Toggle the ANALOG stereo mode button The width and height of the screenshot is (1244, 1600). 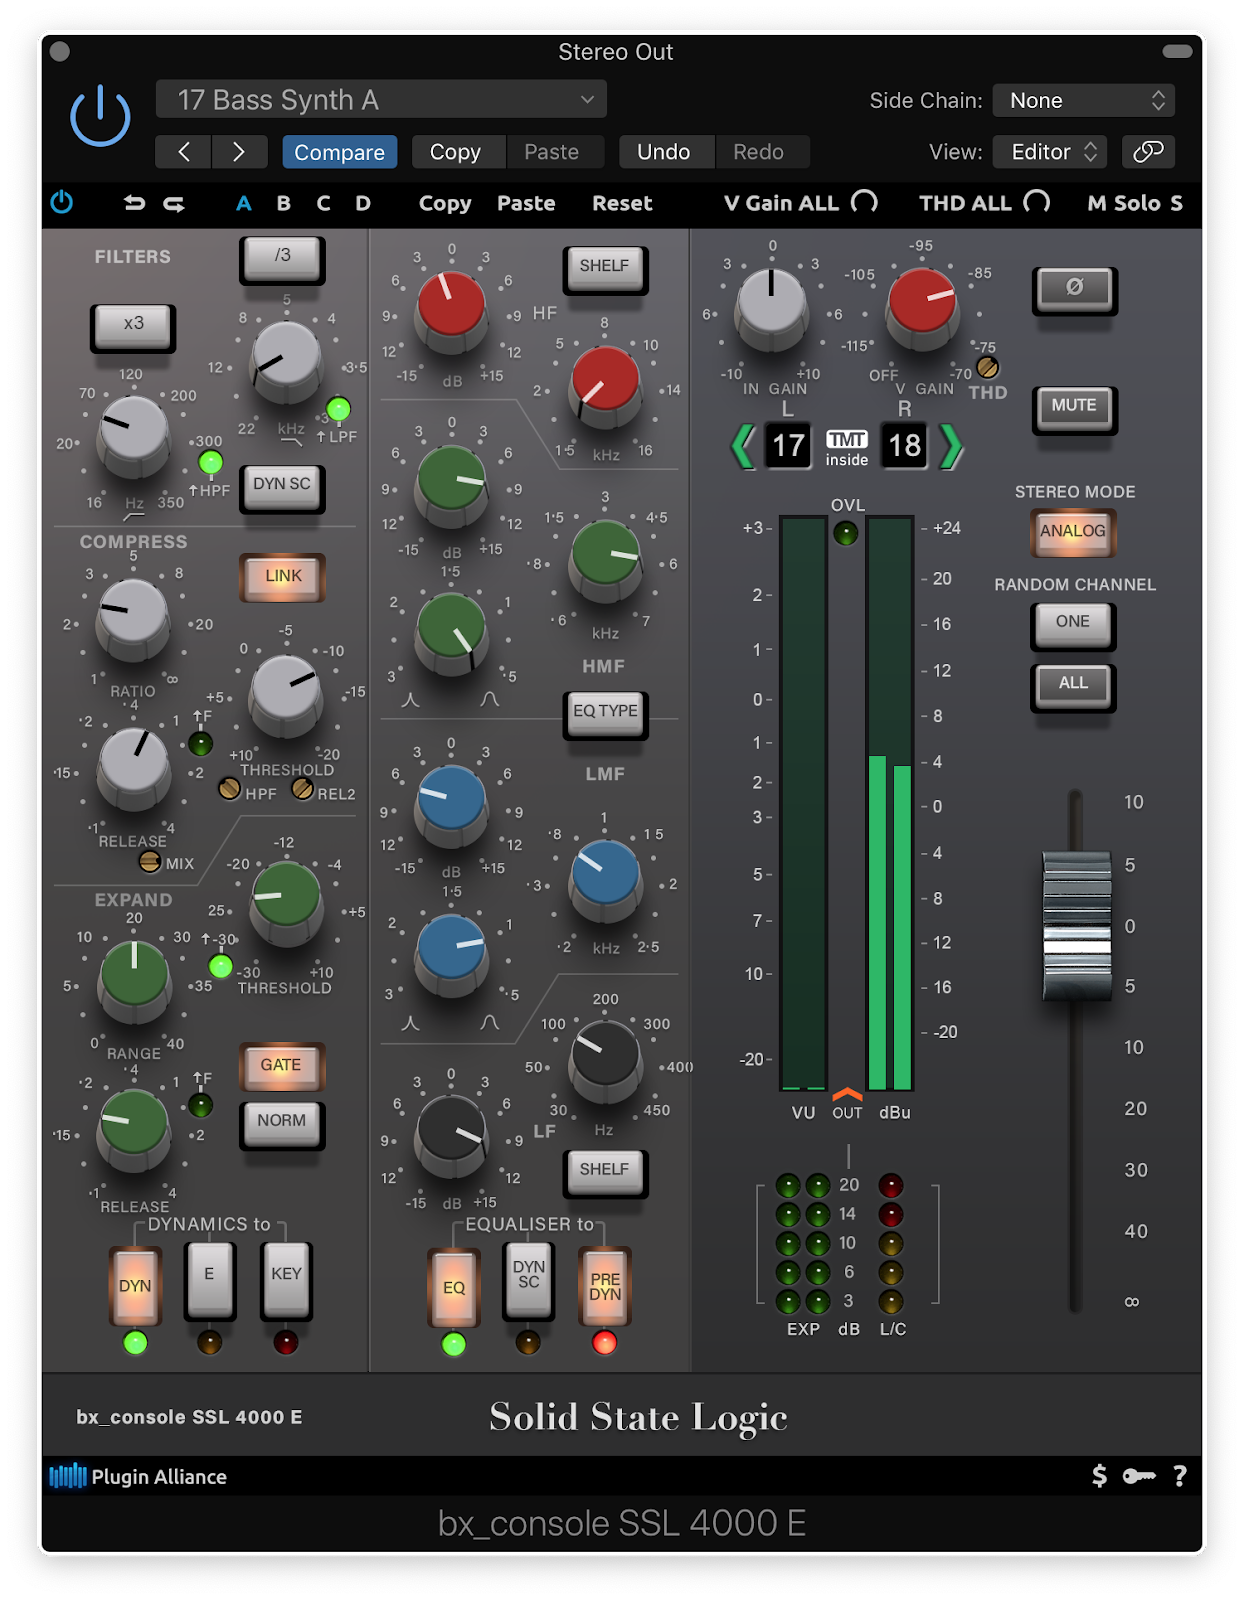(x=1073, y=531)
